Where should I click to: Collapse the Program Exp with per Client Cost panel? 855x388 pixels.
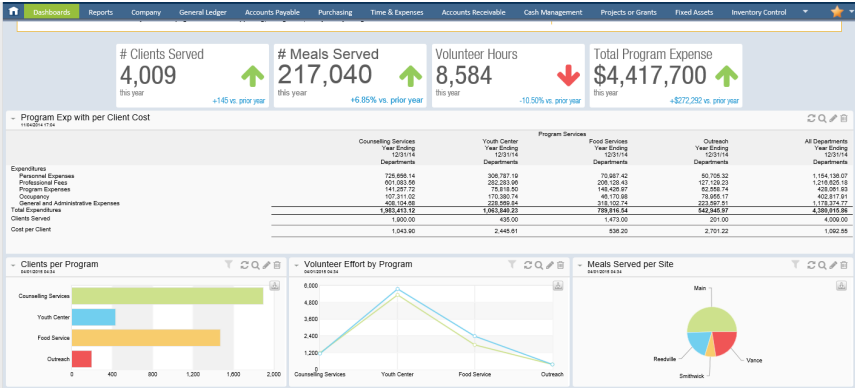tap(13, 118)
